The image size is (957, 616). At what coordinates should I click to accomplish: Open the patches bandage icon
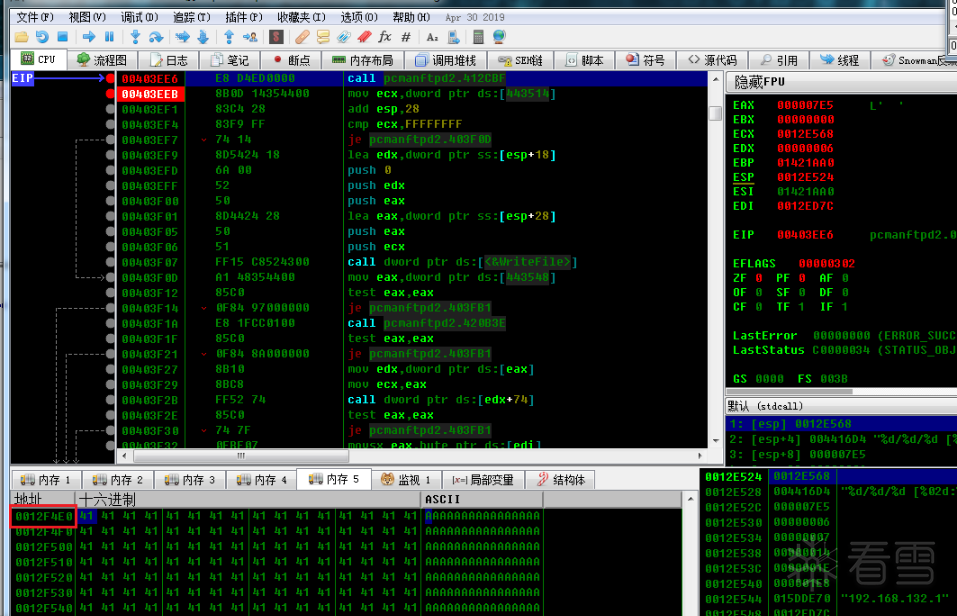point(302,37)
